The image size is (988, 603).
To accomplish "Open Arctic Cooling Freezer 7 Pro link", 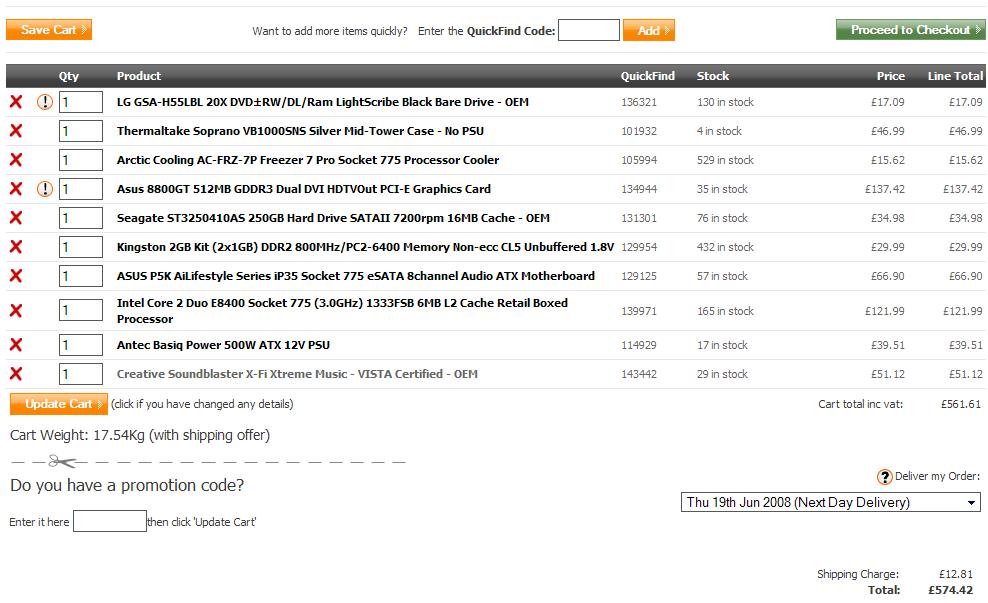I will tap(307, 160).
